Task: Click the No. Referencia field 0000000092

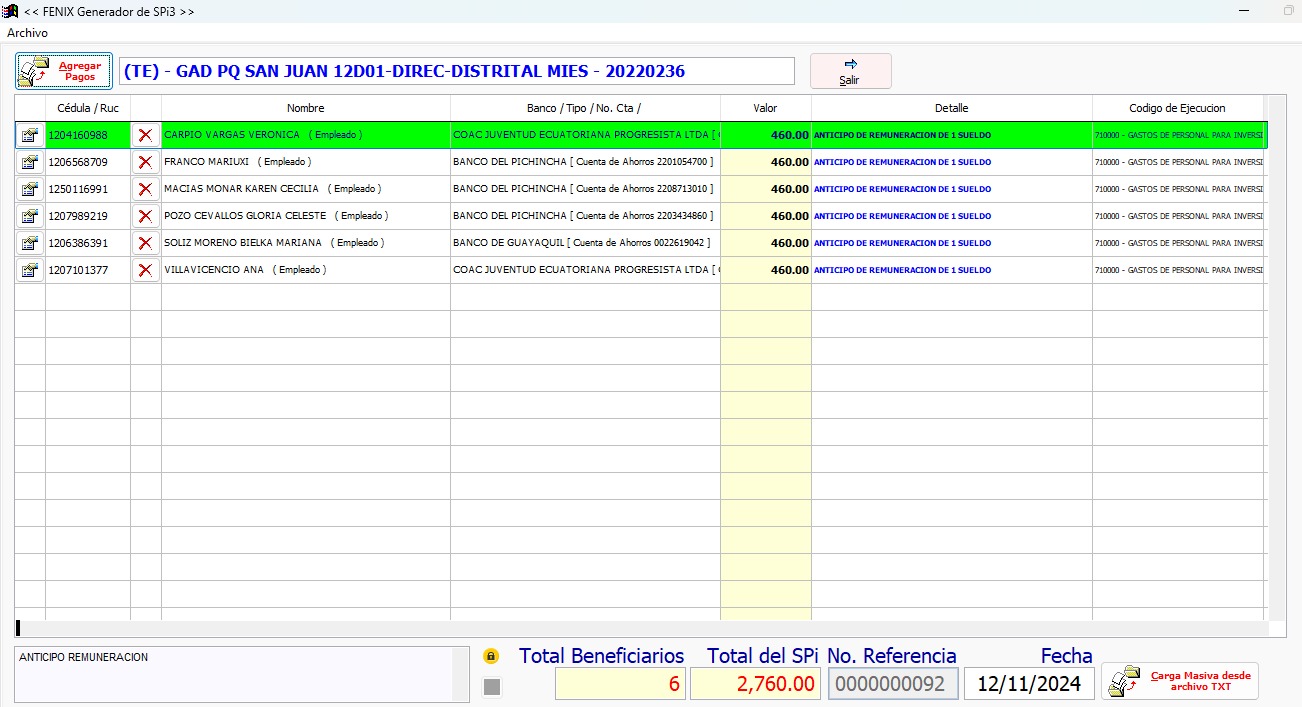Action: coord(892,684)
